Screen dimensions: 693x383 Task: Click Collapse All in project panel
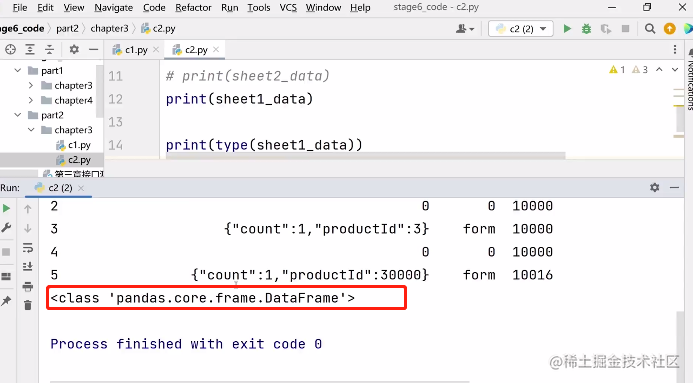49,49
